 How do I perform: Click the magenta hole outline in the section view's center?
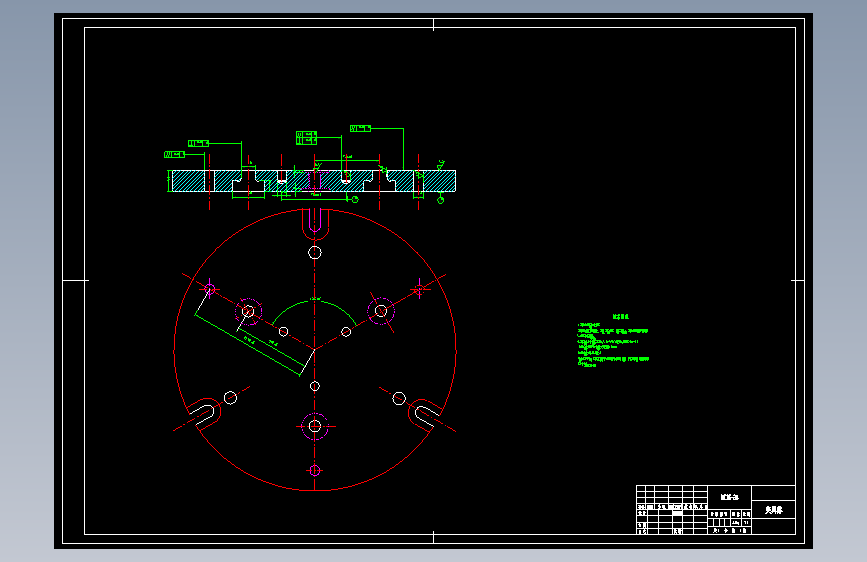click(x=315, y=181)
